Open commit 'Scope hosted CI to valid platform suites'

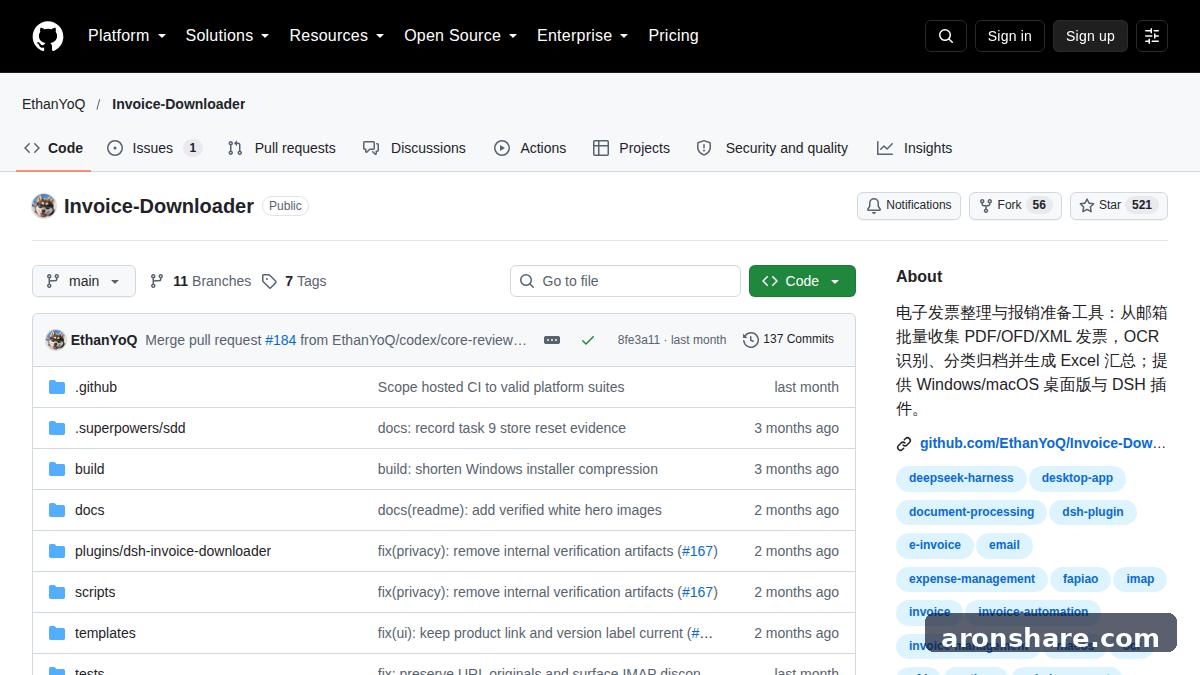pyautogui.click(x=501, y=387)
